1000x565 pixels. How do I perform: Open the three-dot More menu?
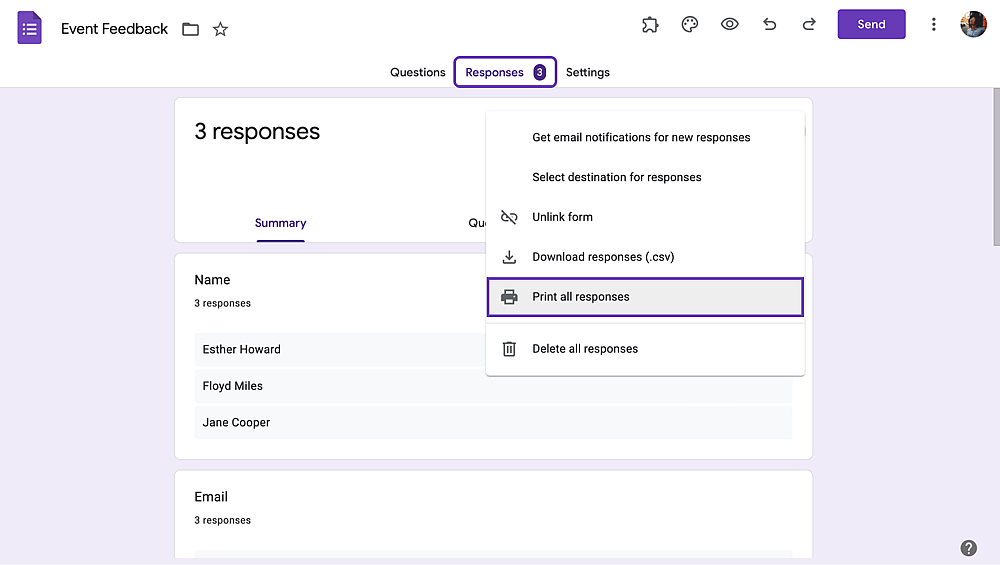934,24
